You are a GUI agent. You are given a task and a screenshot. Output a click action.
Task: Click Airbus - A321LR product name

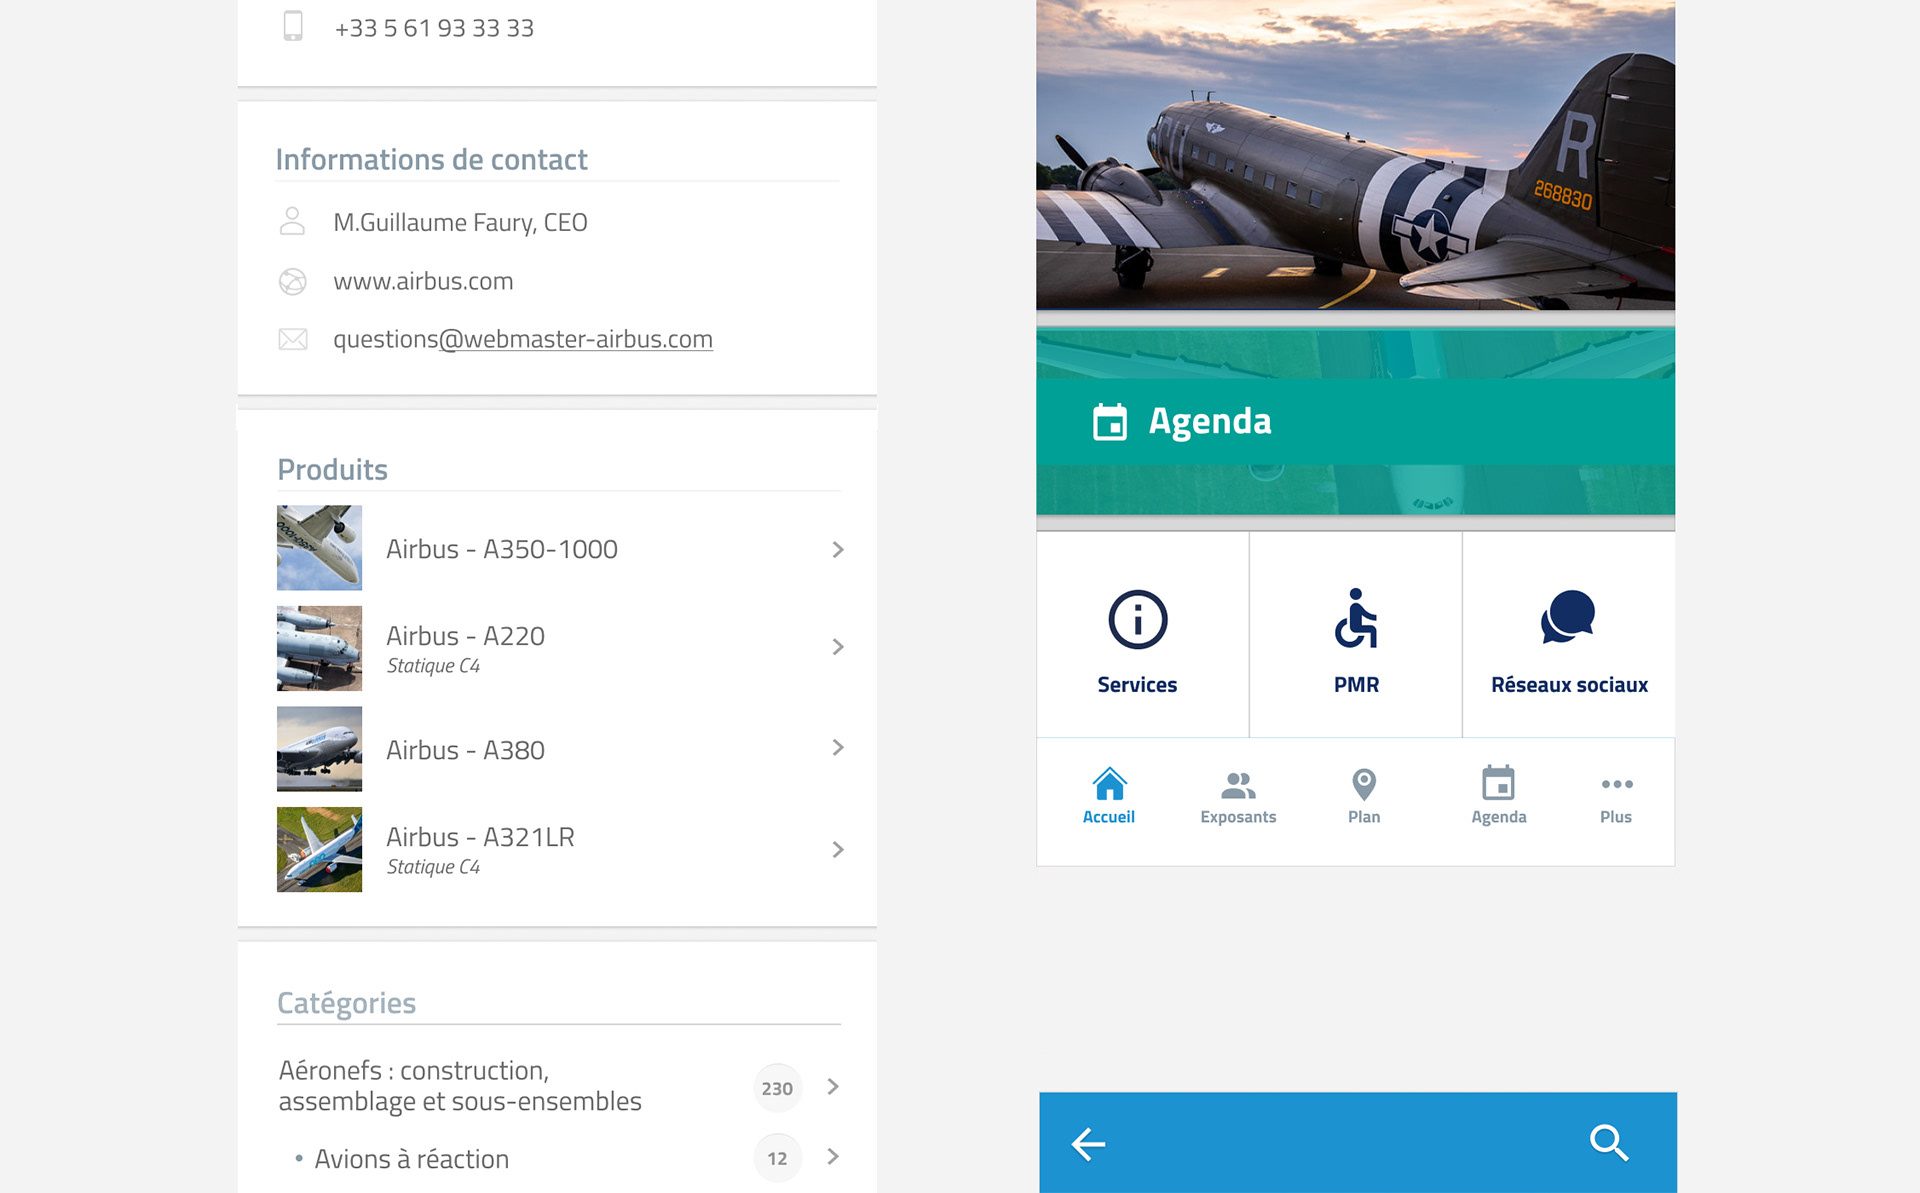(480, 837)
